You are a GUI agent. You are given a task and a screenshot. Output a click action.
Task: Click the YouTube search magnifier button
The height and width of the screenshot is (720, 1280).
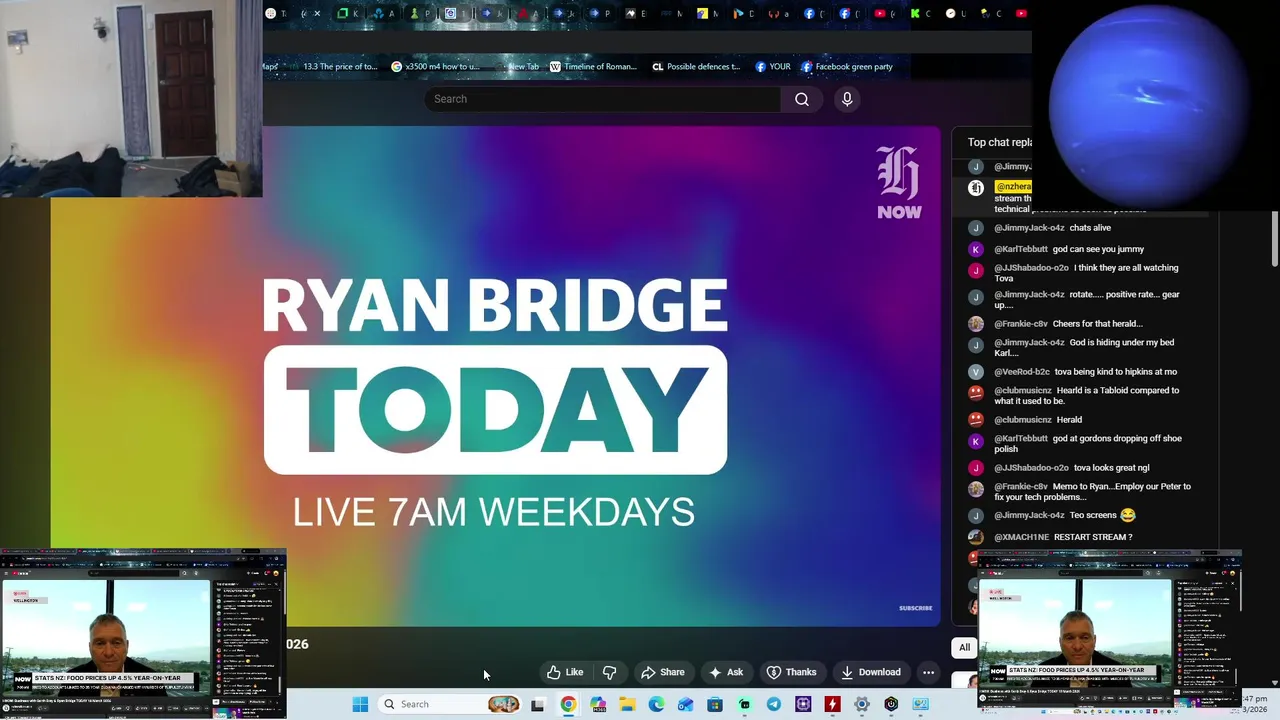pos(802,99)
